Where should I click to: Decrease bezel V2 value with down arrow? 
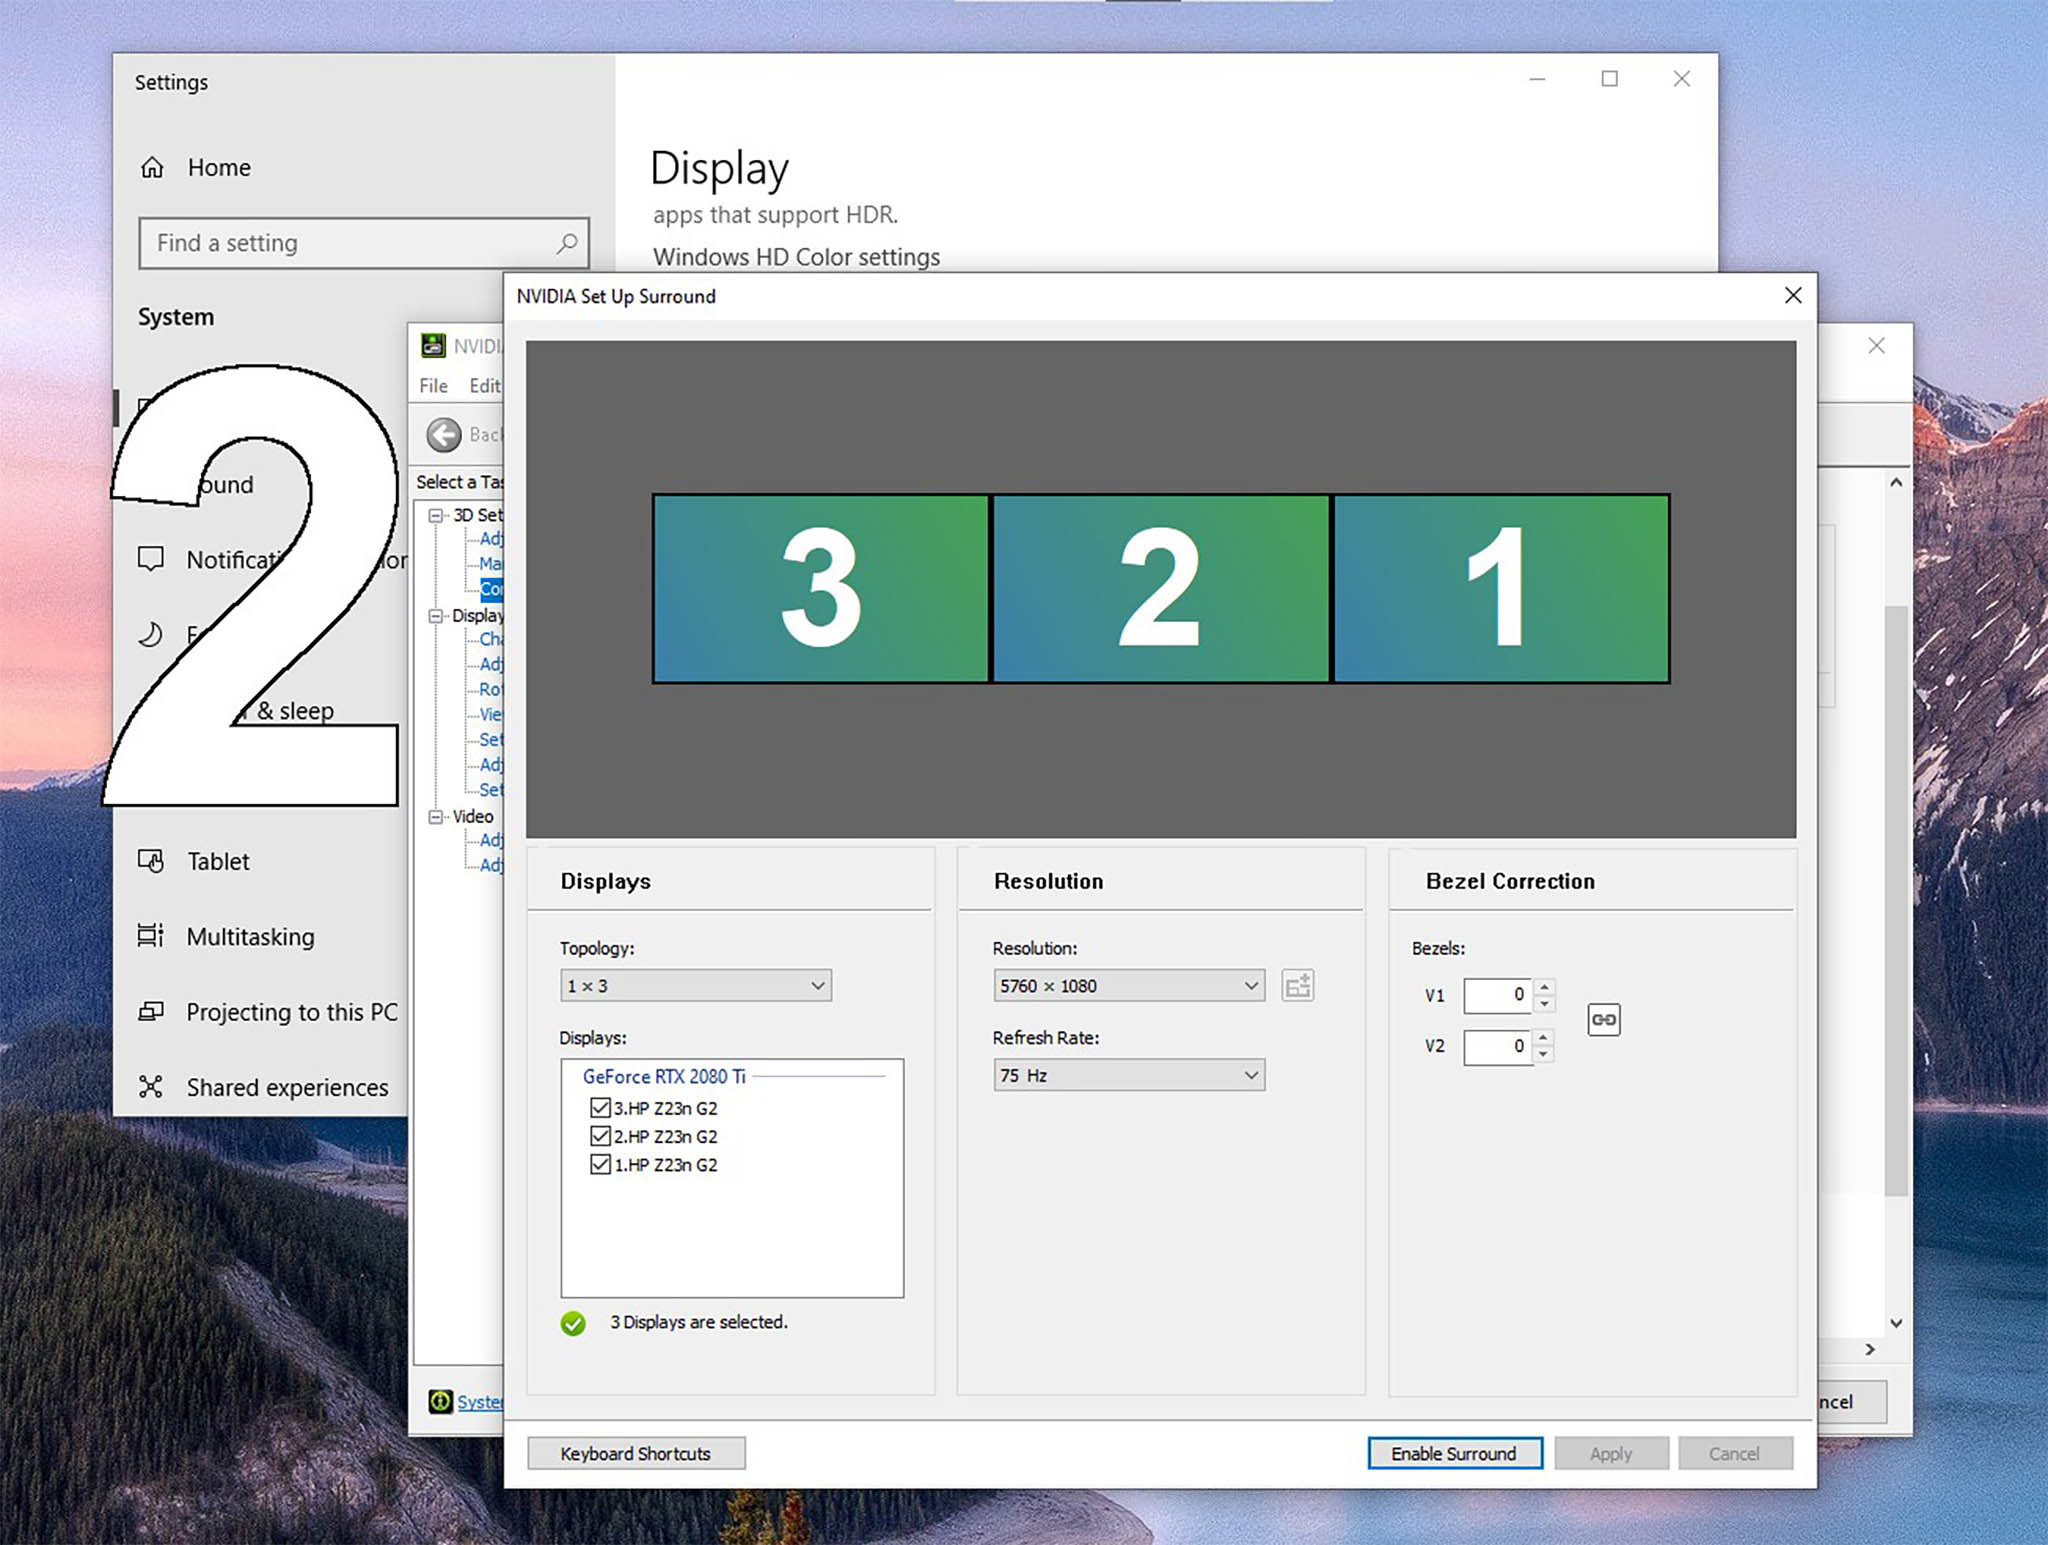point(1544,1054)
